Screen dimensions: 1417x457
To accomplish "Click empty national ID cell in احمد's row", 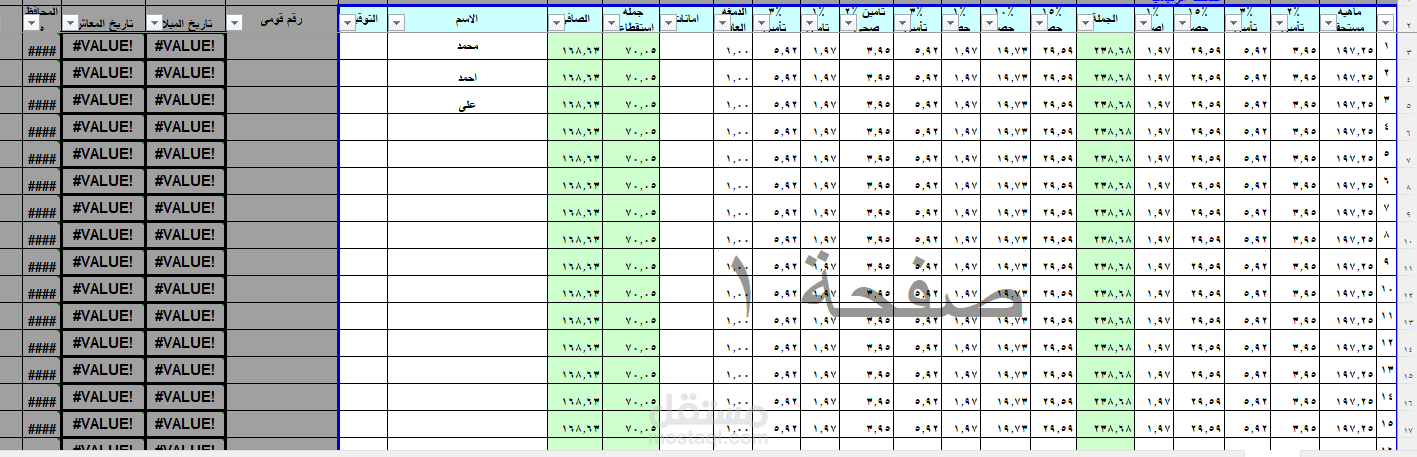I will (x=283, y=73).
